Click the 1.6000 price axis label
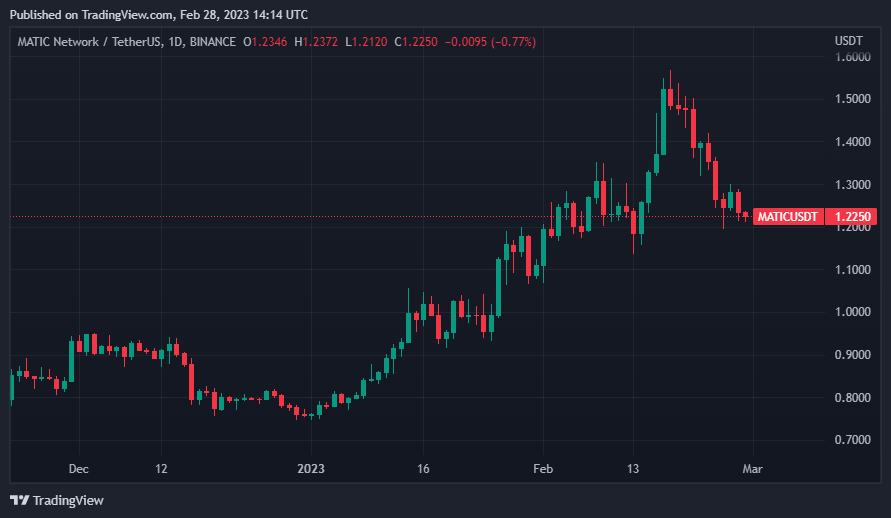This screenshot has height=518, width=891. click(852, 57)
